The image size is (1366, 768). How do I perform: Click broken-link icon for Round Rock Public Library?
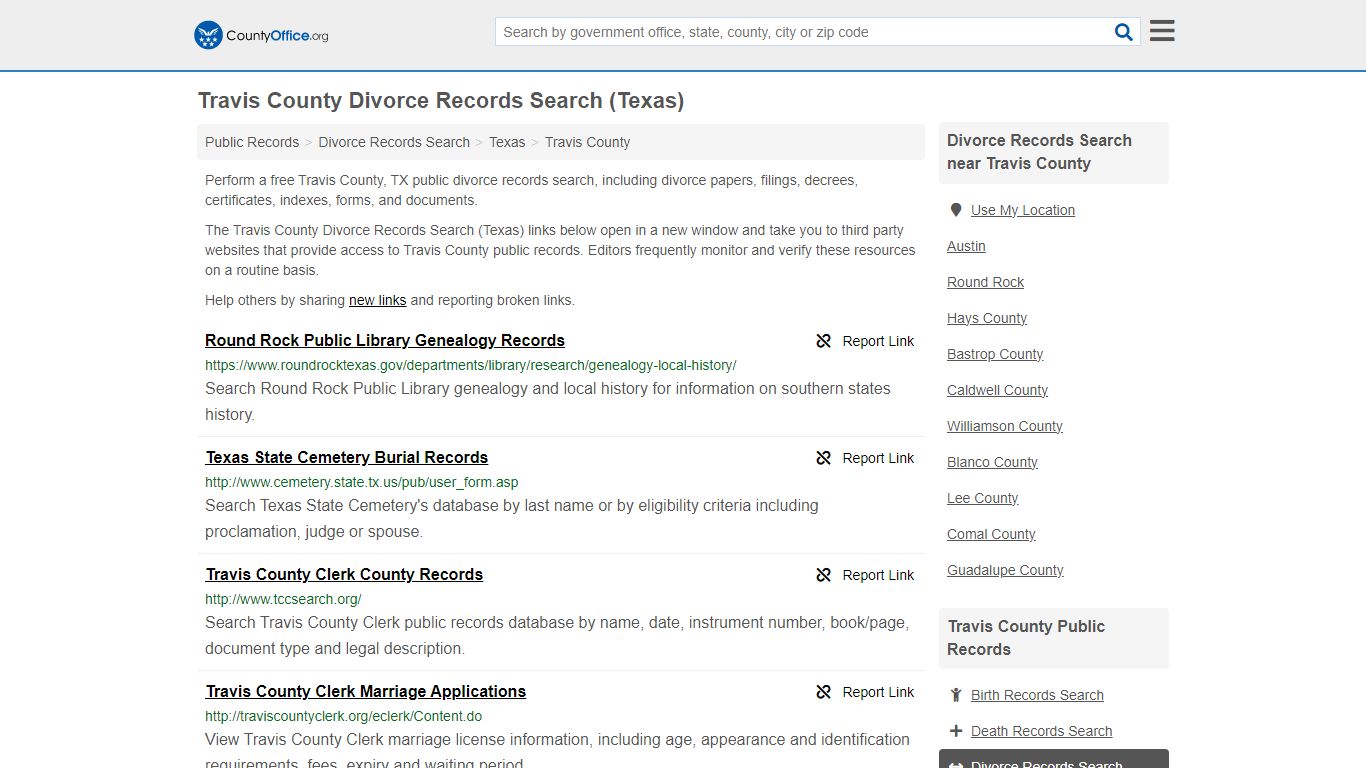(824, 341)
